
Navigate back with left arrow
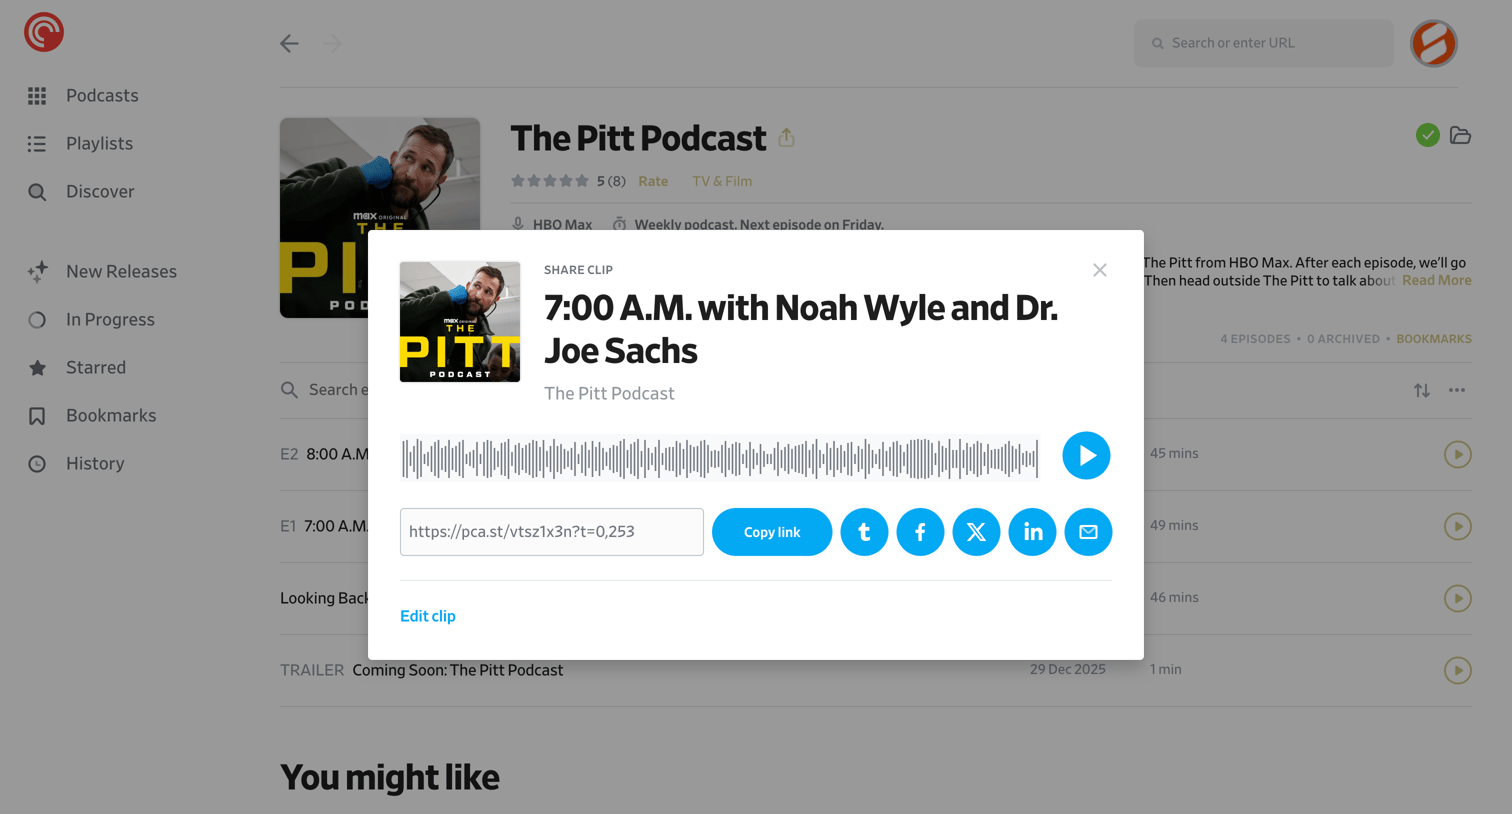289,43
